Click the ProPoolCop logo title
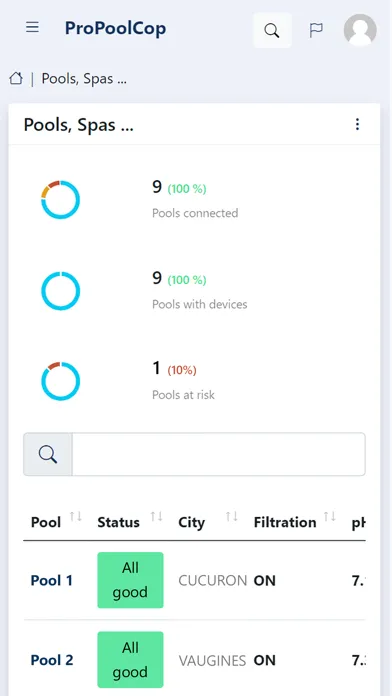The image size is (392, 696). pos(115,28)
